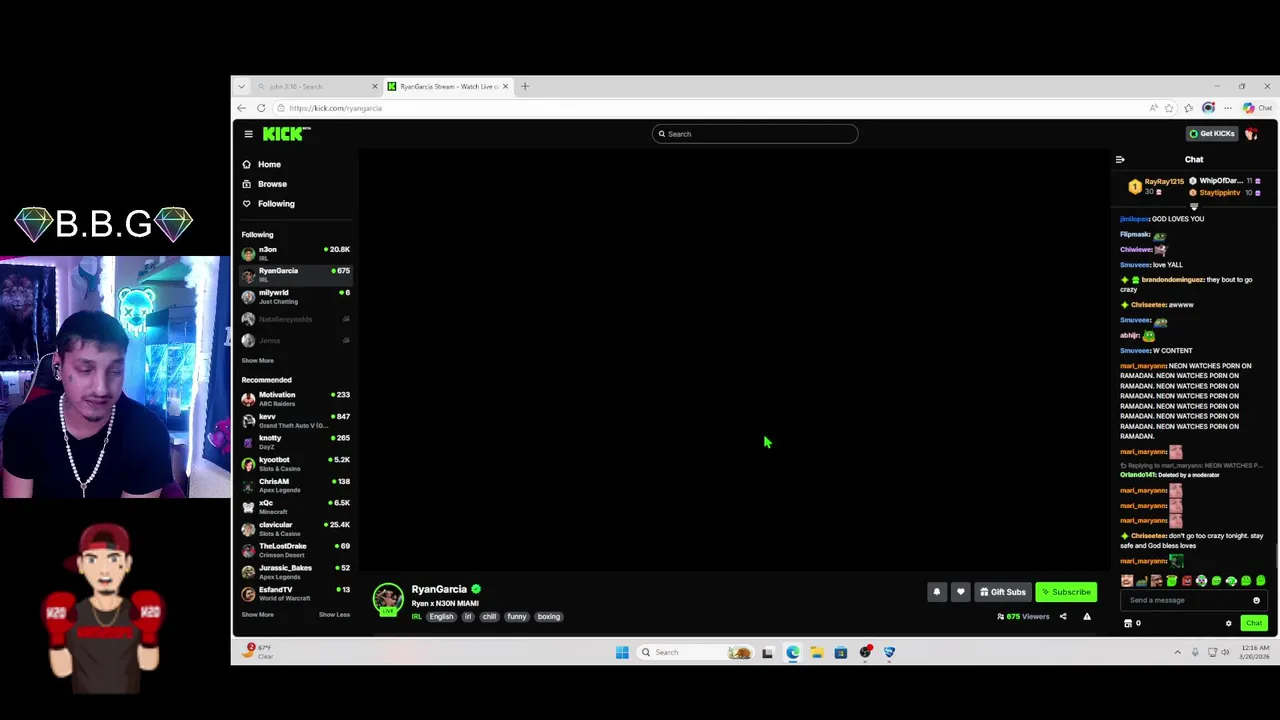Viewport: 1280px width, 720px height.
Task: Pick the first face emote in the quick emote bar
Action: (x=1127, y=581)
